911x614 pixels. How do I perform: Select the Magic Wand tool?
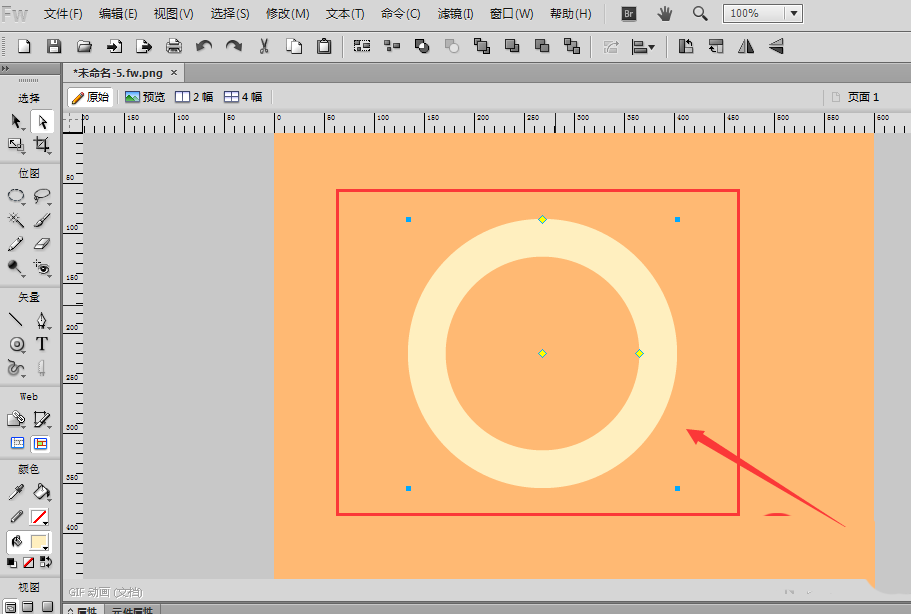pyautogui.click(x=17, y=219)
